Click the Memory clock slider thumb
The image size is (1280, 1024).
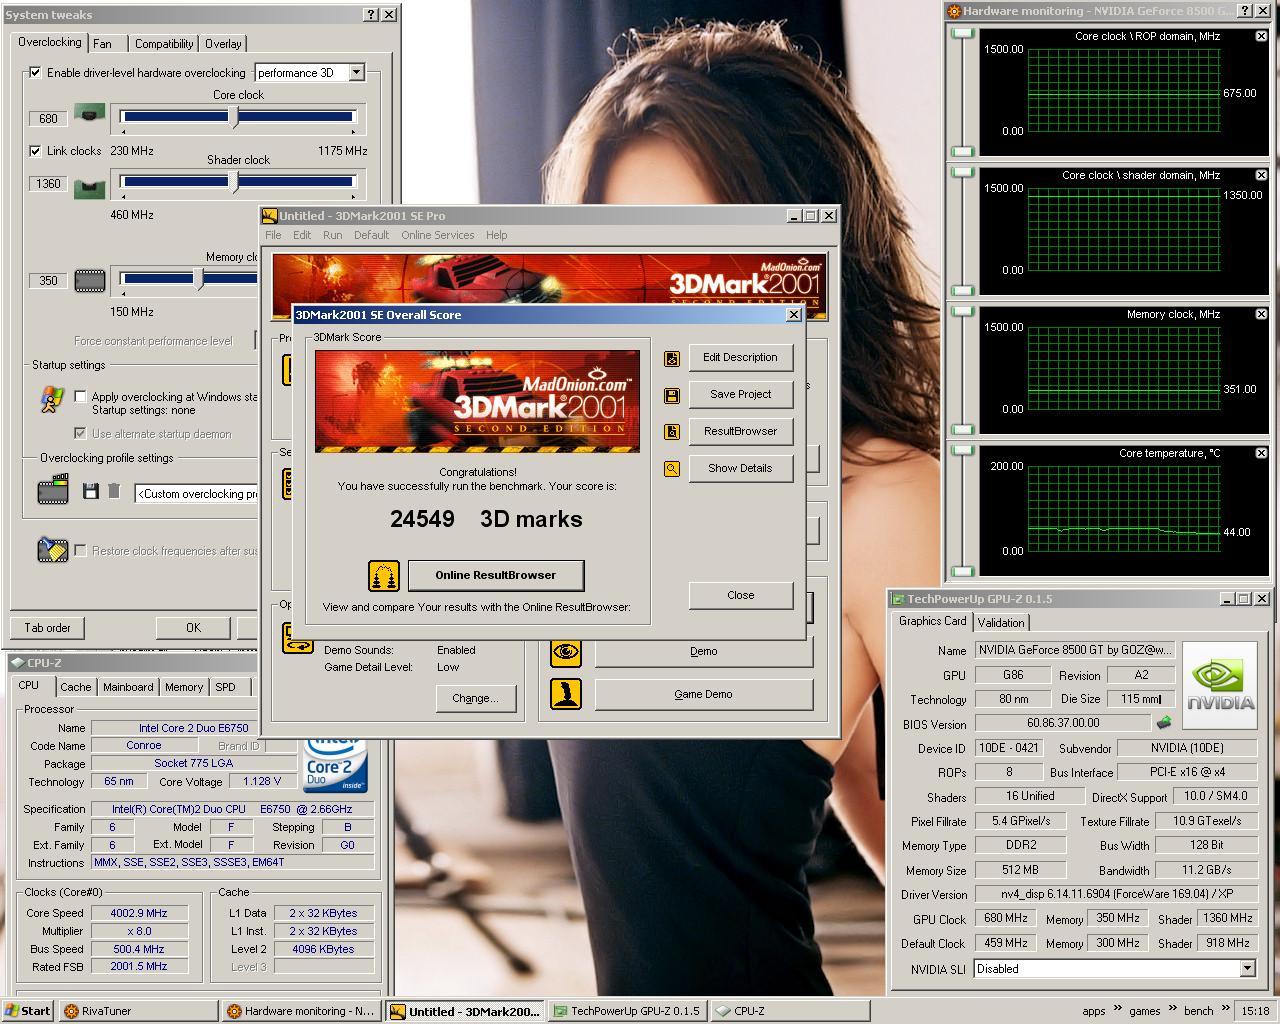click(x=199, y=280)
